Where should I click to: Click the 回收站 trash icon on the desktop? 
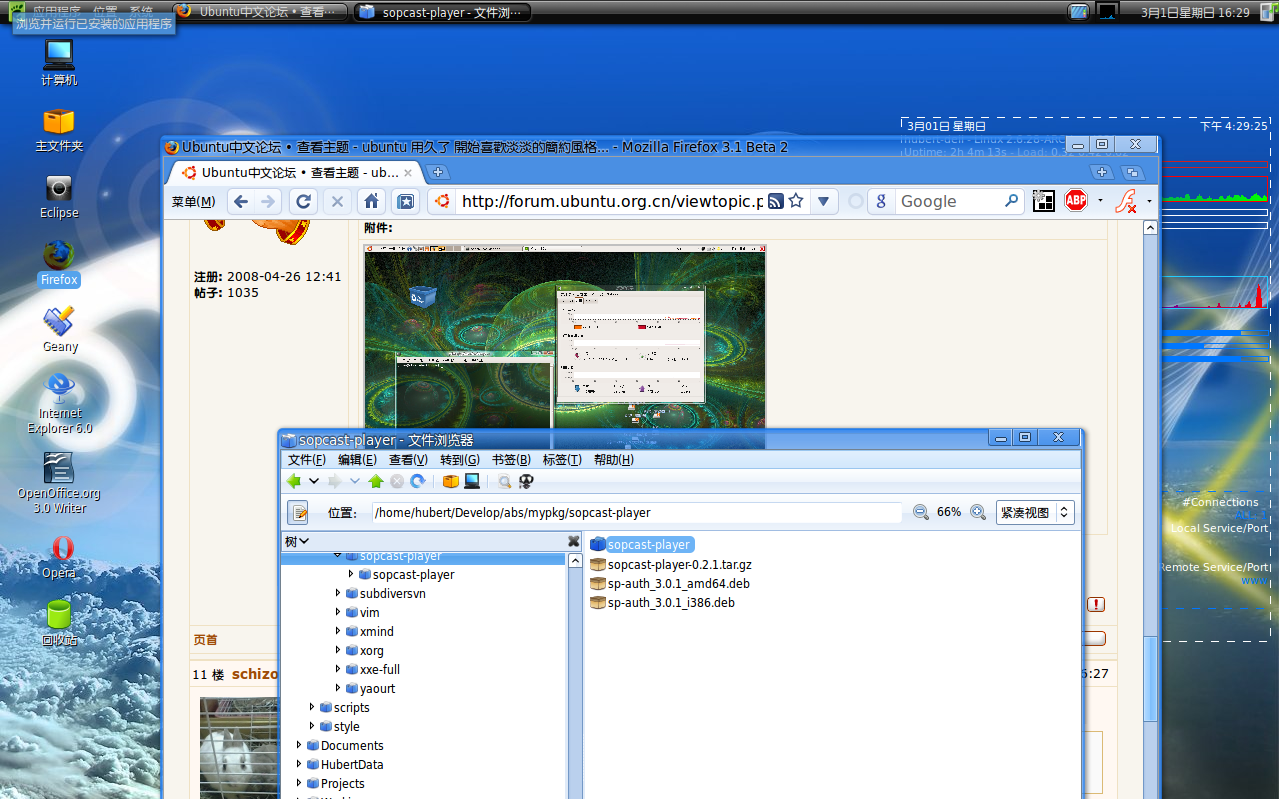[59, 622]
